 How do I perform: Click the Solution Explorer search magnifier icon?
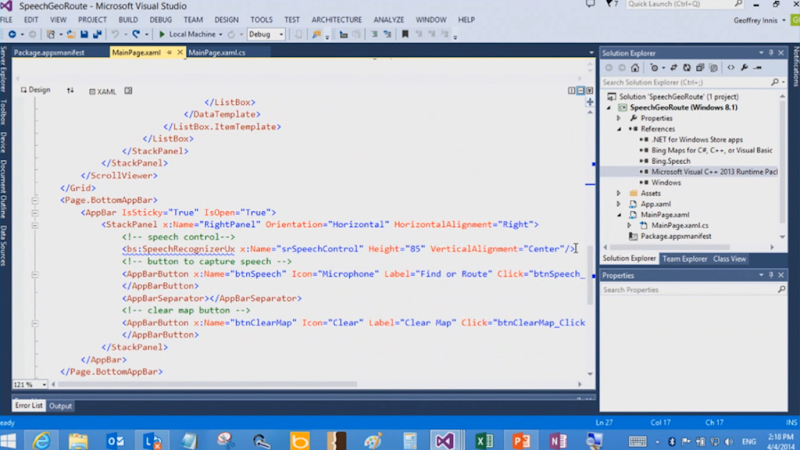[x=775, y=82]
